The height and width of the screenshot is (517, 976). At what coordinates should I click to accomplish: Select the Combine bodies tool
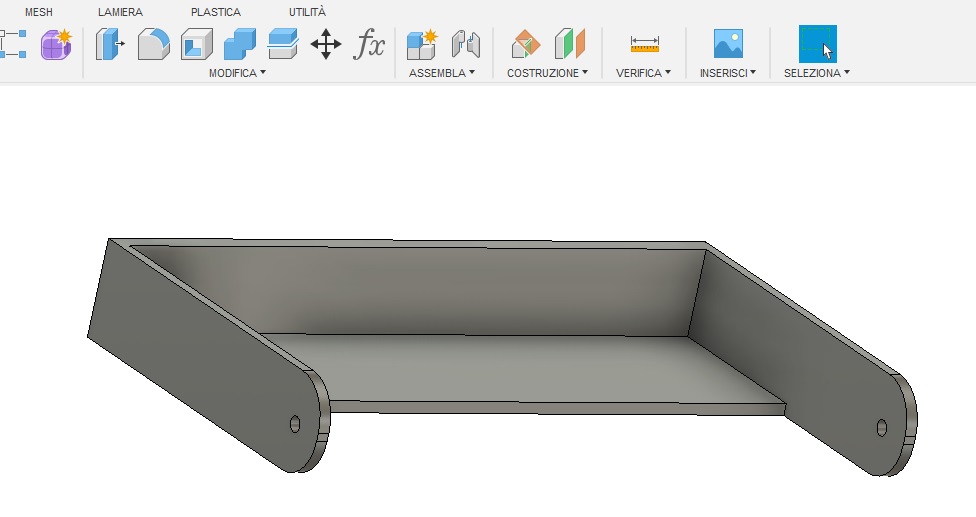[x=240, y=44]
